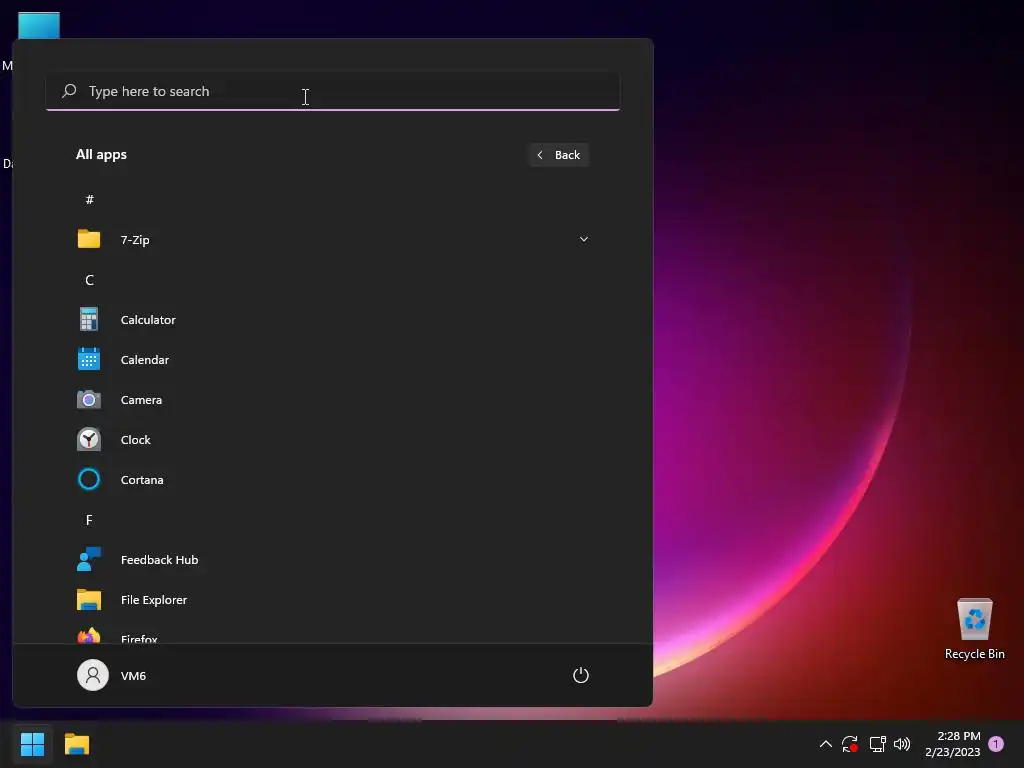Click the Clock label text
The width and height of the screenshot is (1024, 768).
tap(136, 440)
